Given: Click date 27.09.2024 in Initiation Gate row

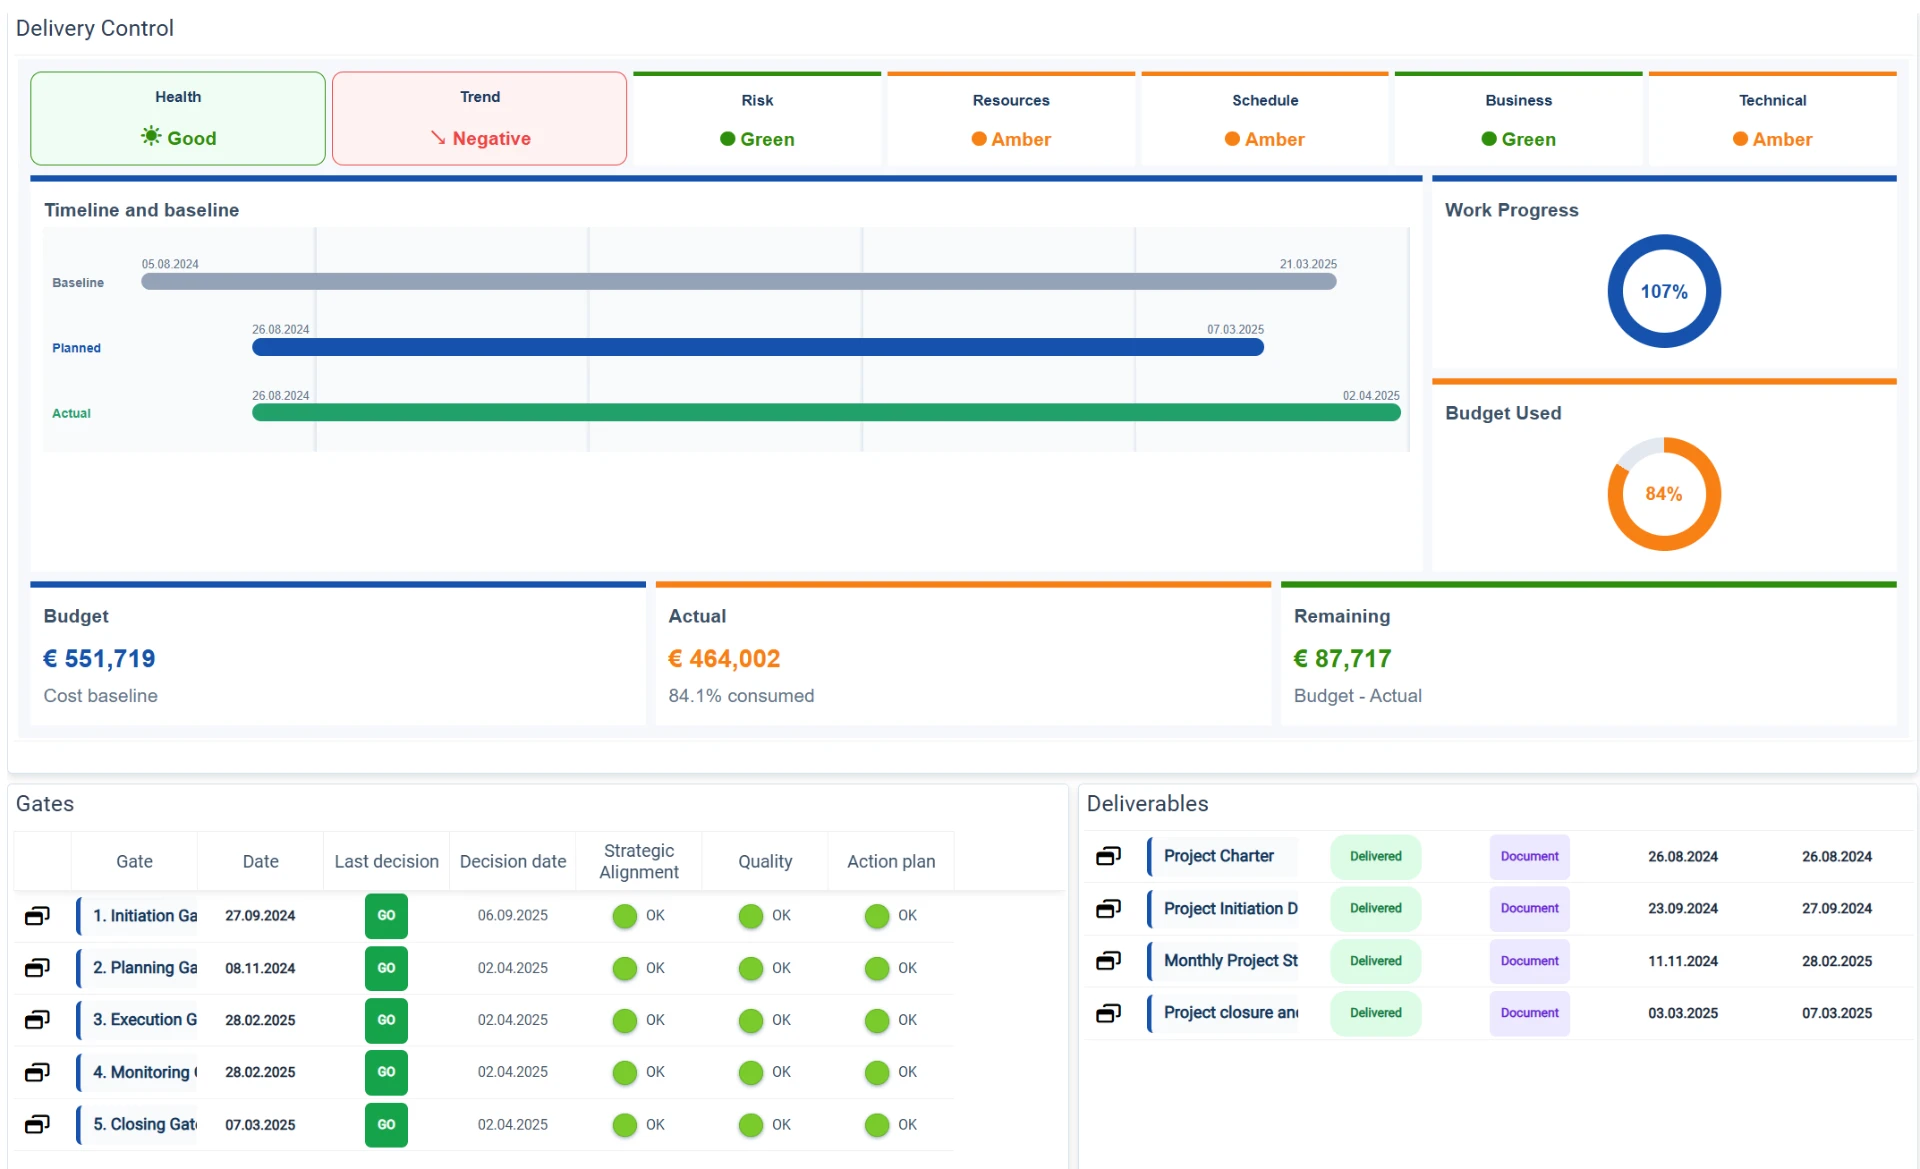Looking at the screenshot, I should 260,916.
